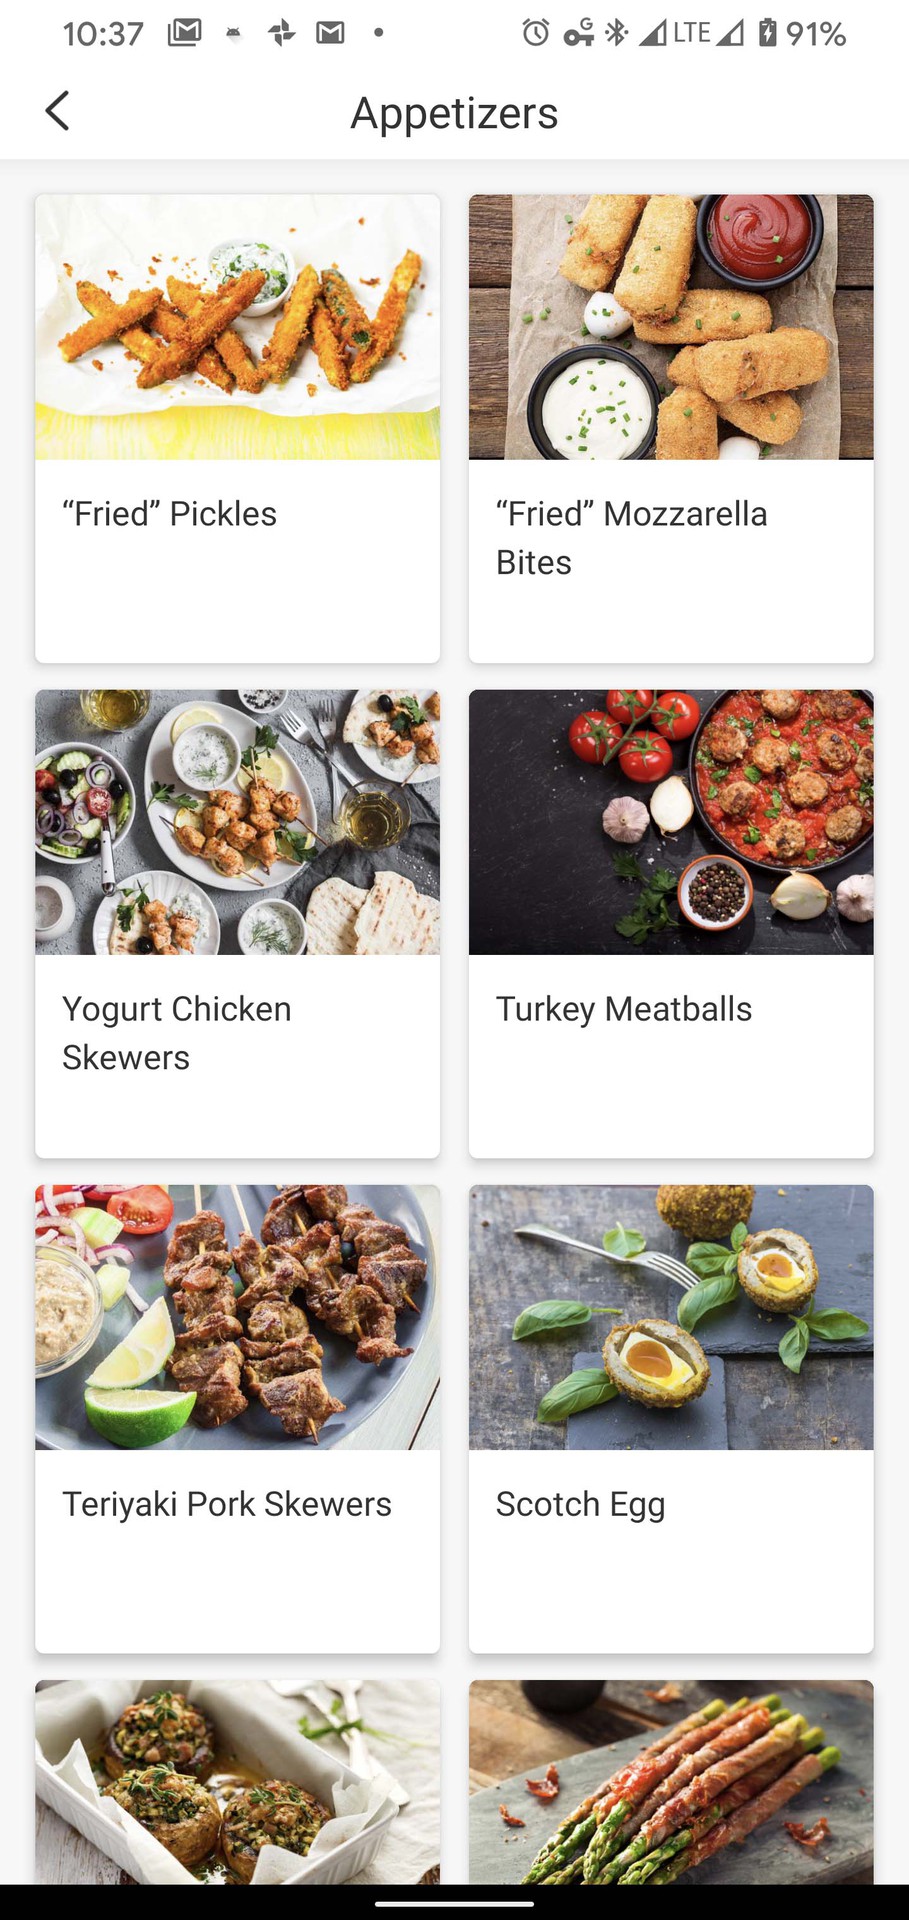Tap the Turkey Meatballs title
909x1920 pixels.
(624, 1009)
